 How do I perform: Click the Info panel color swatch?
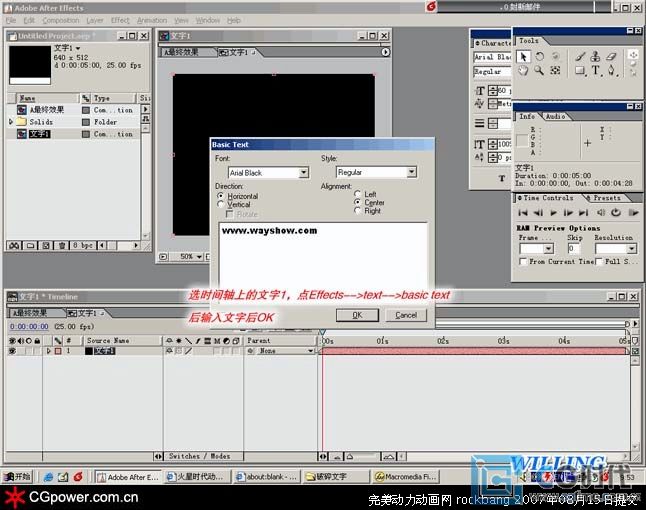[x=522, y=141]
